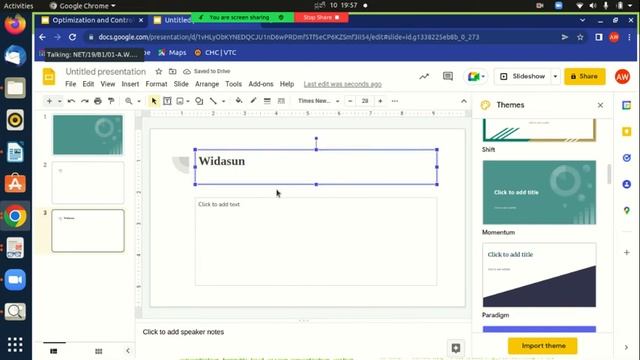
Task: Open the Add-ons menu
Action: coord(261,84)
